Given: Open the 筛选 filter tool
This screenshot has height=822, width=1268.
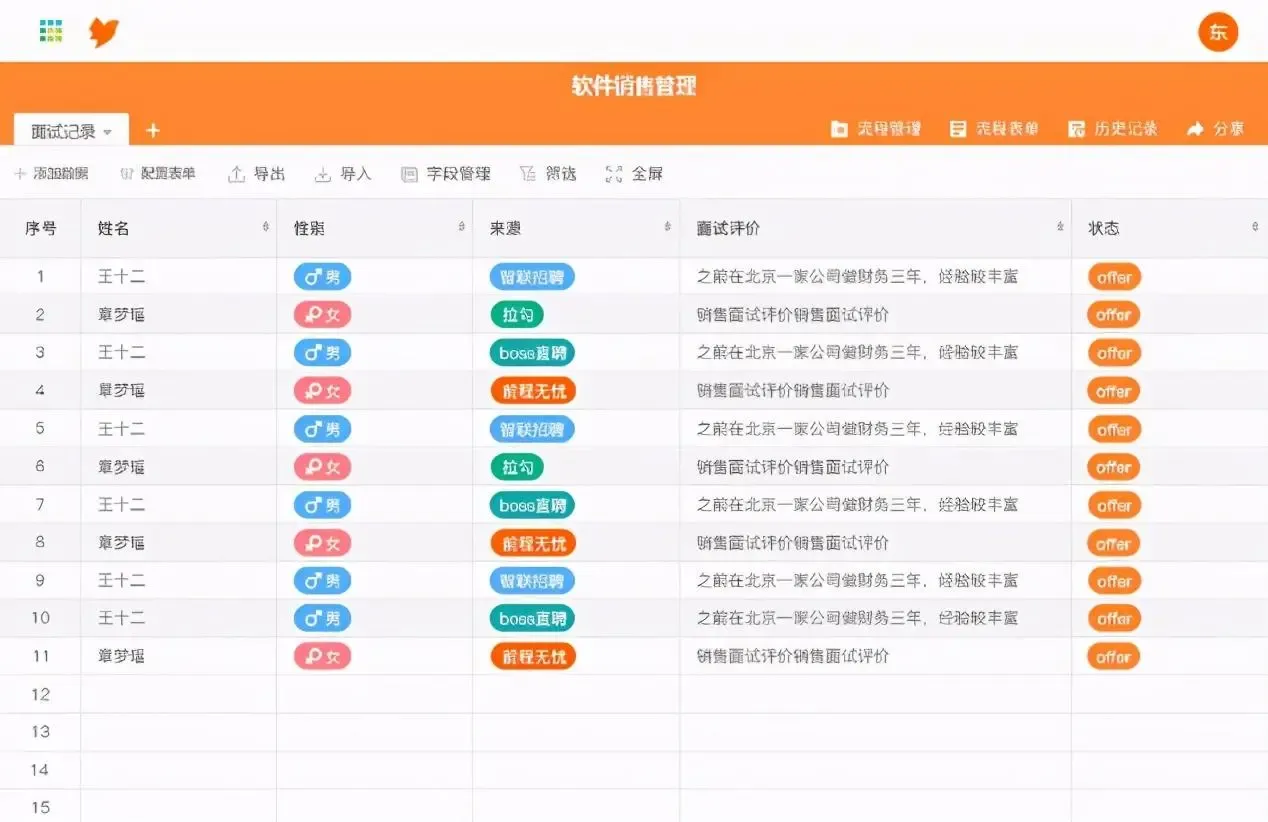Looking at the screenshot, I should click(x=548, y=173).
